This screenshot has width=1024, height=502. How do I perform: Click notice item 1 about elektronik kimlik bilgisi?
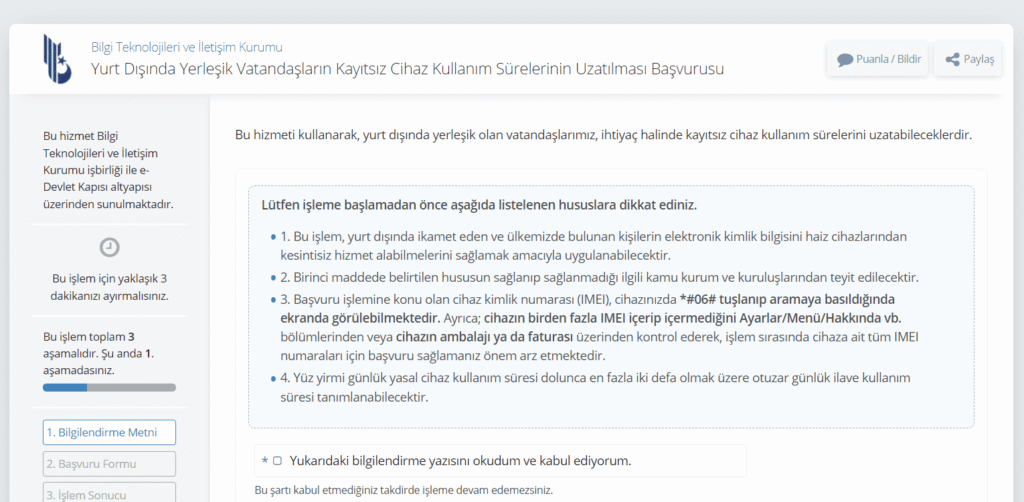coord(592,246)
